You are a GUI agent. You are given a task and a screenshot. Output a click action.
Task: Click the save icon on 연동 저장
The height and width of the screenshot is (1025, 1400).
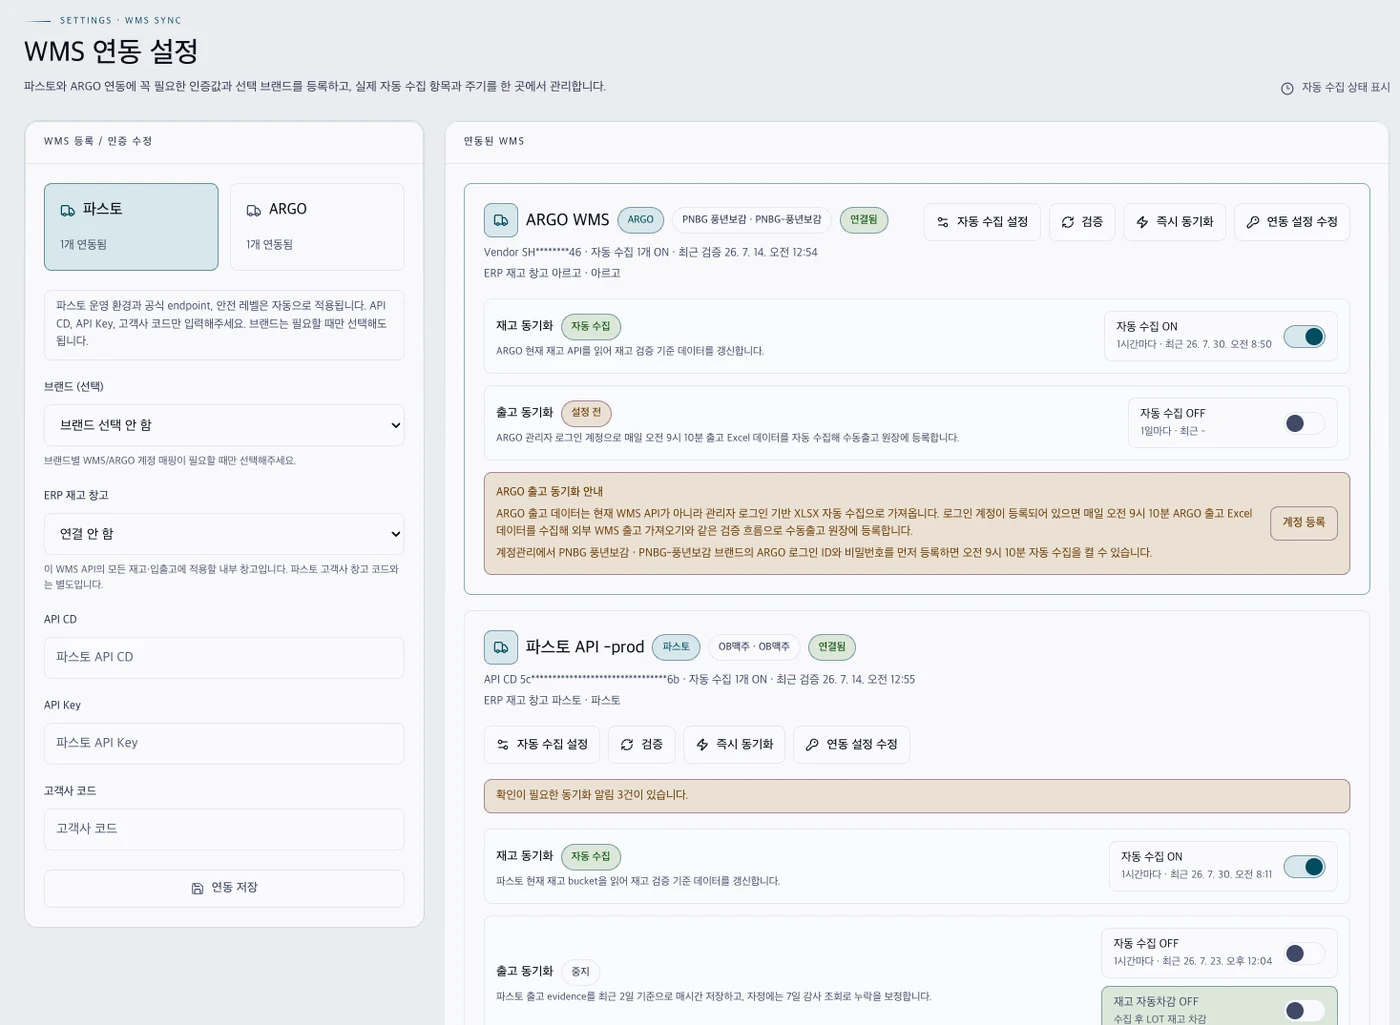(x=197, y=888)
